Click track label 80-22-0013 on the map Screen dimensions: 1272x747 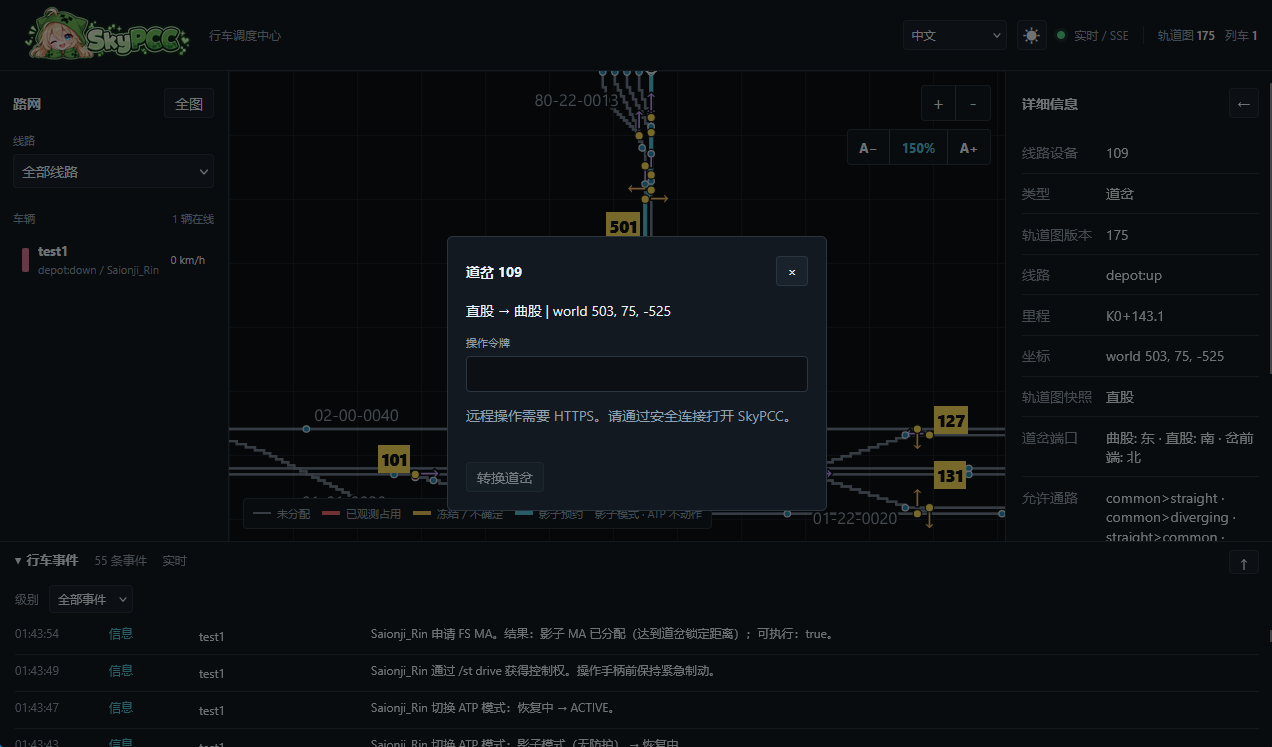coord(576,100)
